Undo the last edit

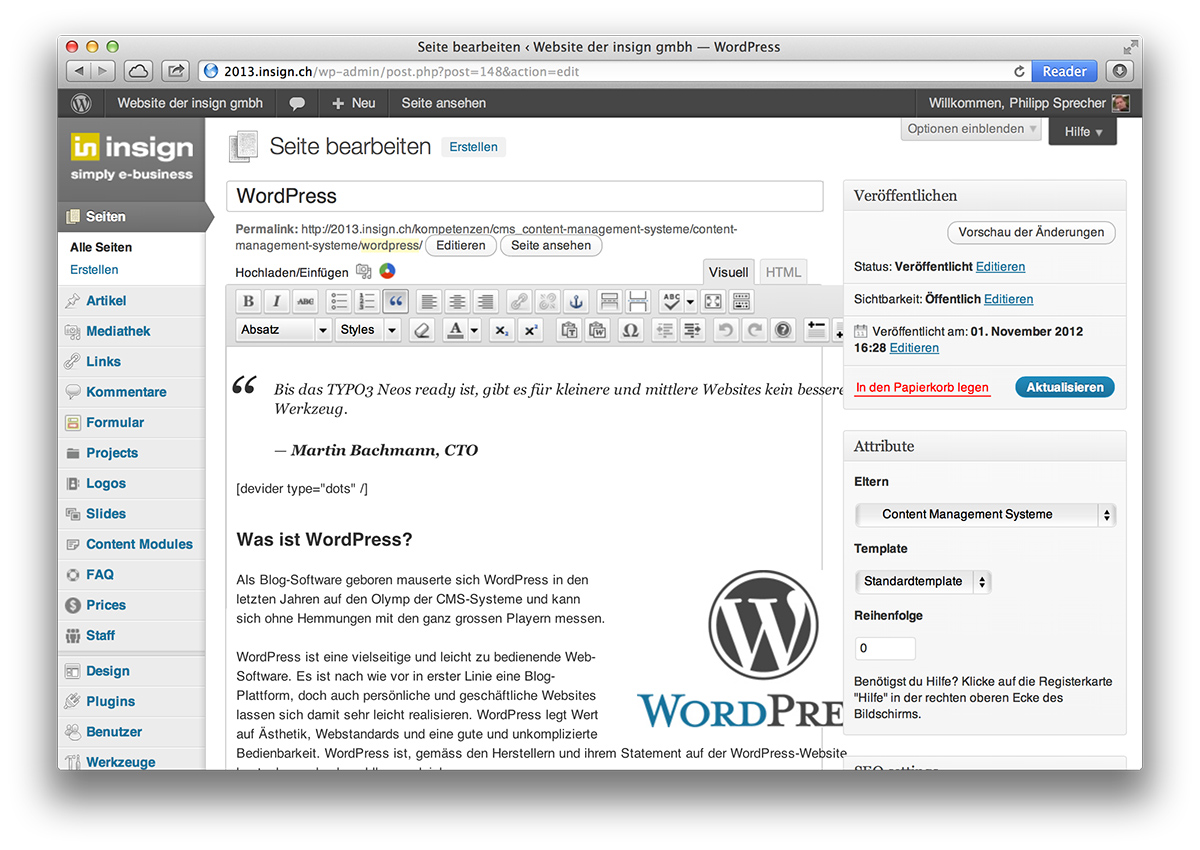click(726, 330)
